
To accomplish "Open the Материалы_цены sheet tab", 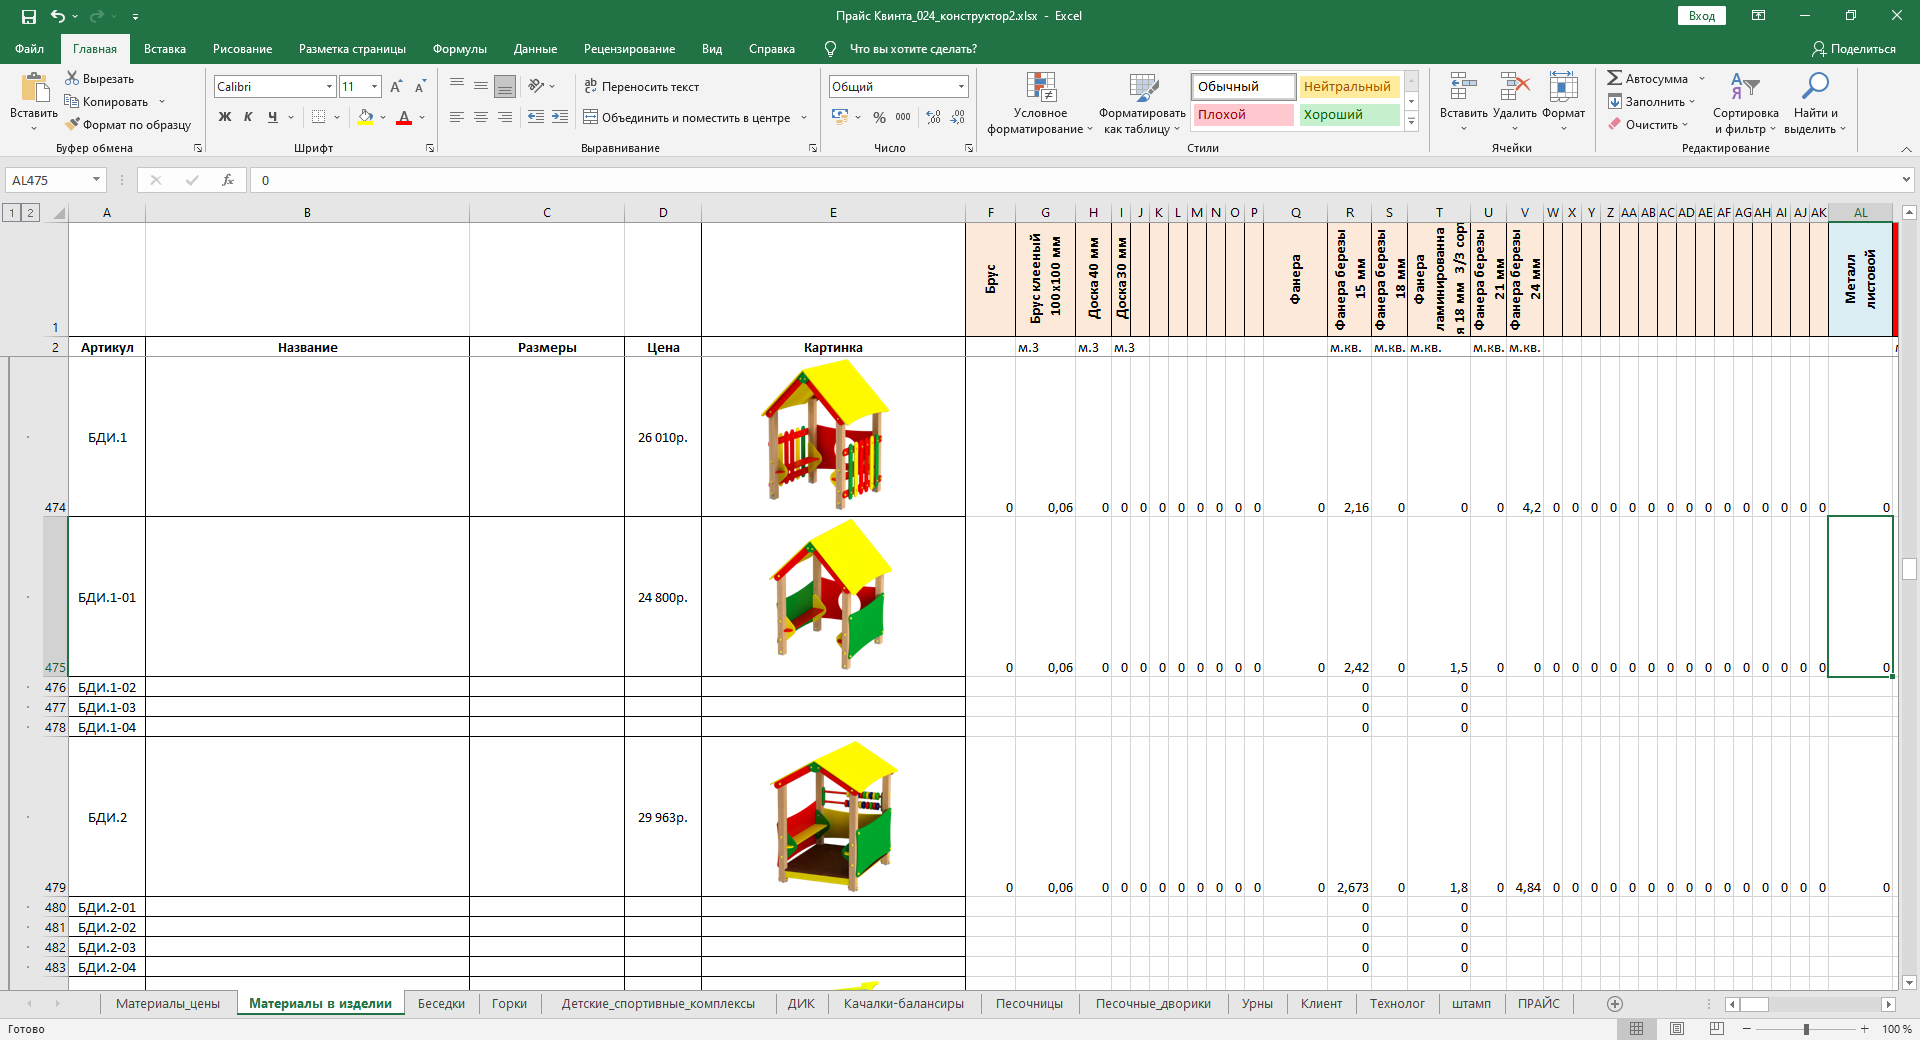I will coord(168,1004).
